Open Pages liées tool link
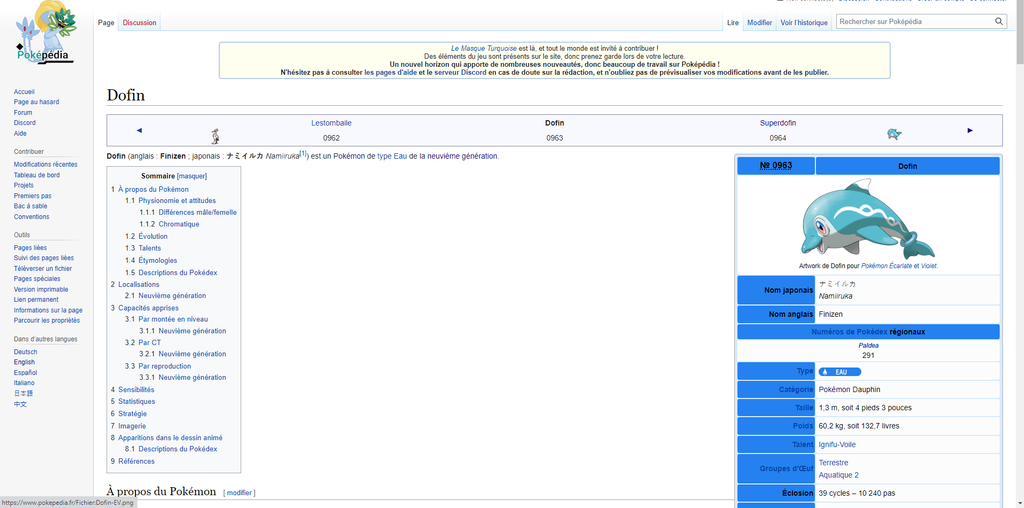The image size is (1024, 508). [30, 248]
